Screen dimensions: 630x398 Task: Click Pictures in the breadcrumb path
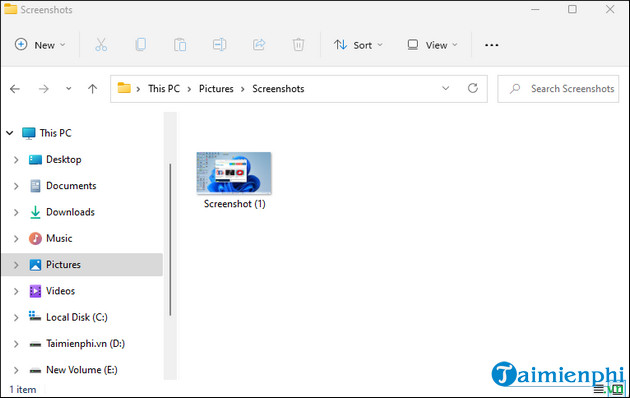coord(216,88)
